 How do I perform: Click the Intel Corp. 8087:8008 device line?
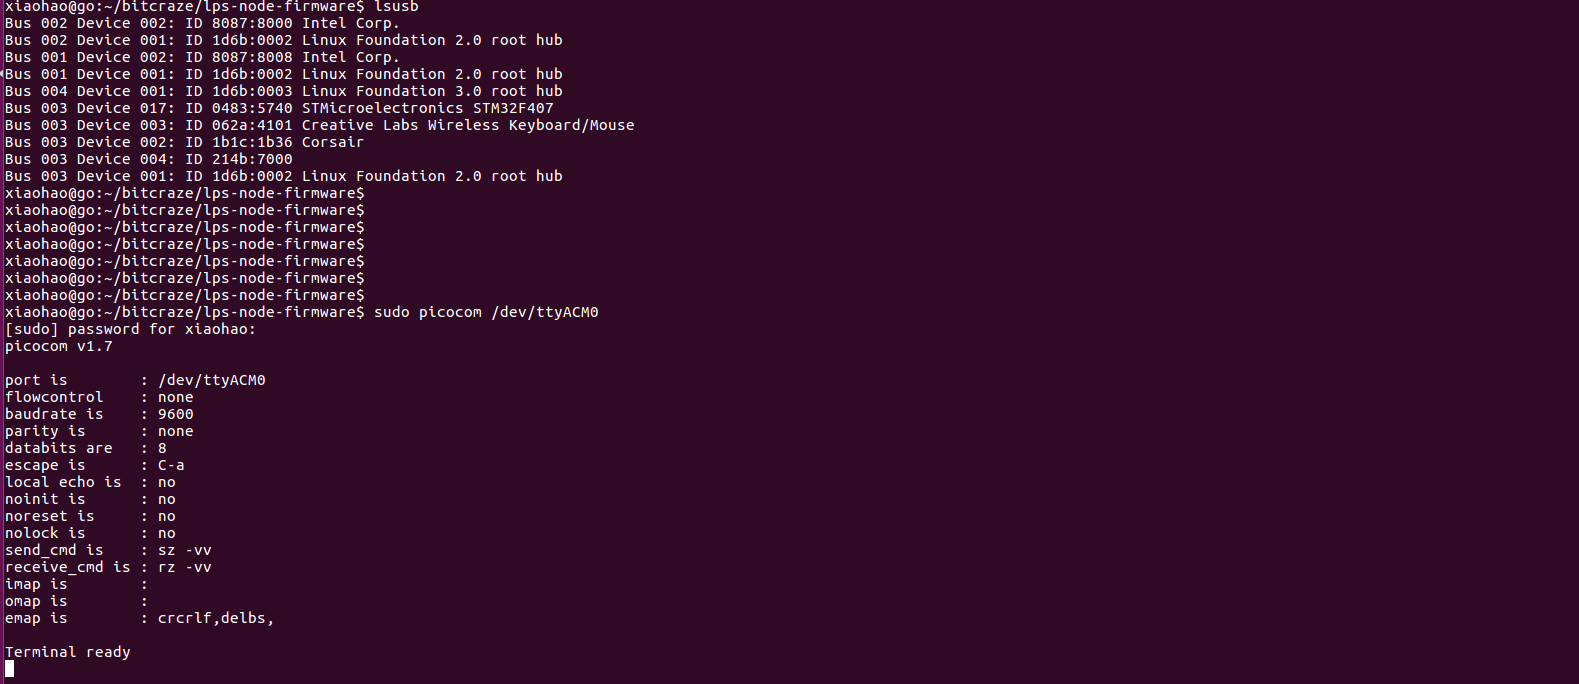pyautogui.click(x=202, y=57)
